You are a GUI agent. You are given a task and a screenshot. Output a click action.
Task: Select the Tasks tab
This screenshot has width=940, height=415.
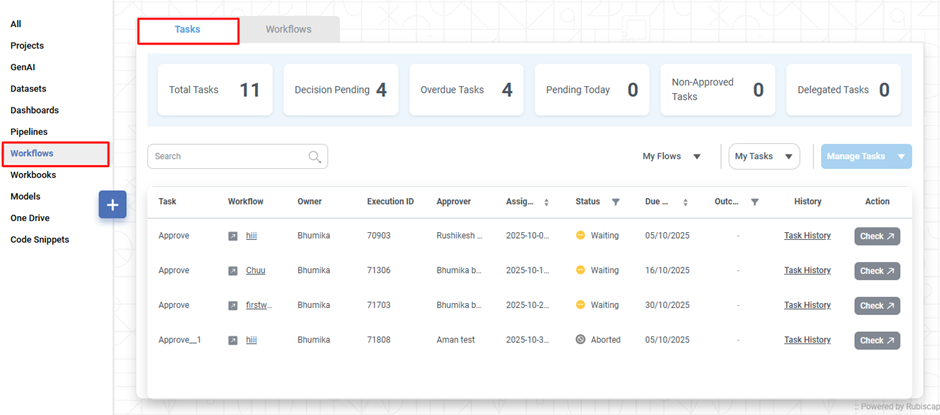(x=188, y=30)
